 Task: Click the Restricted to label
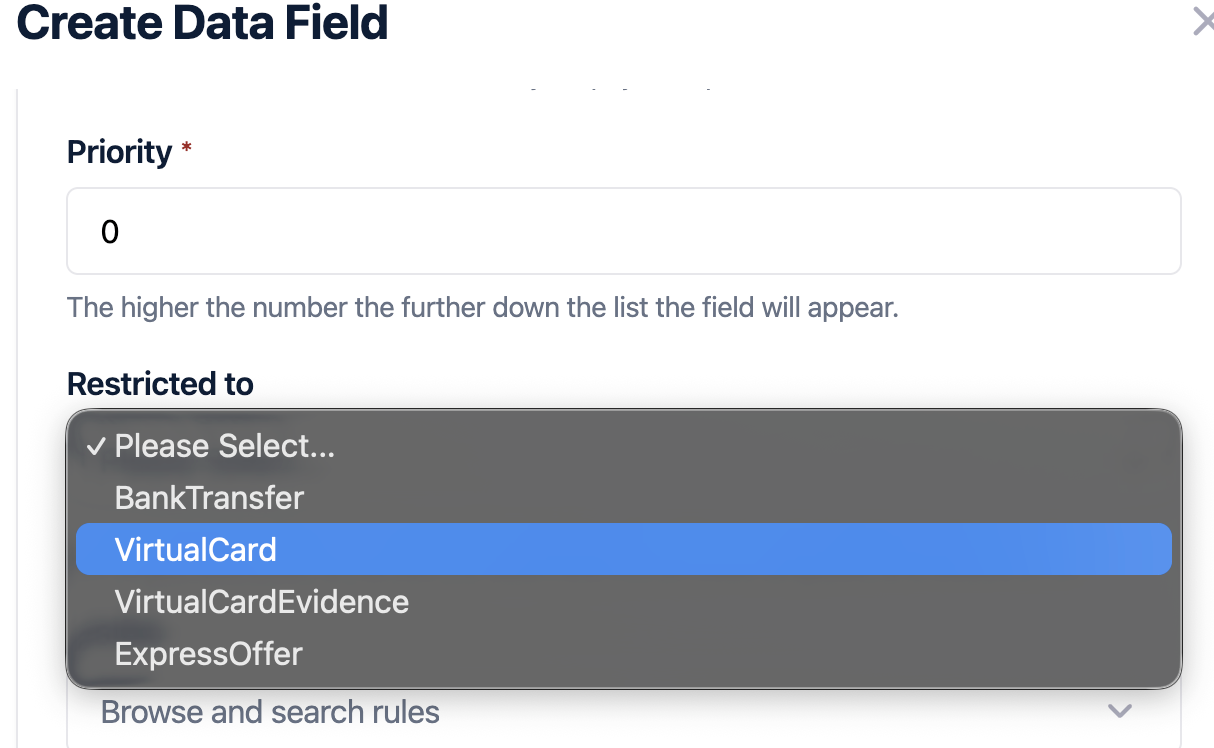160,383
